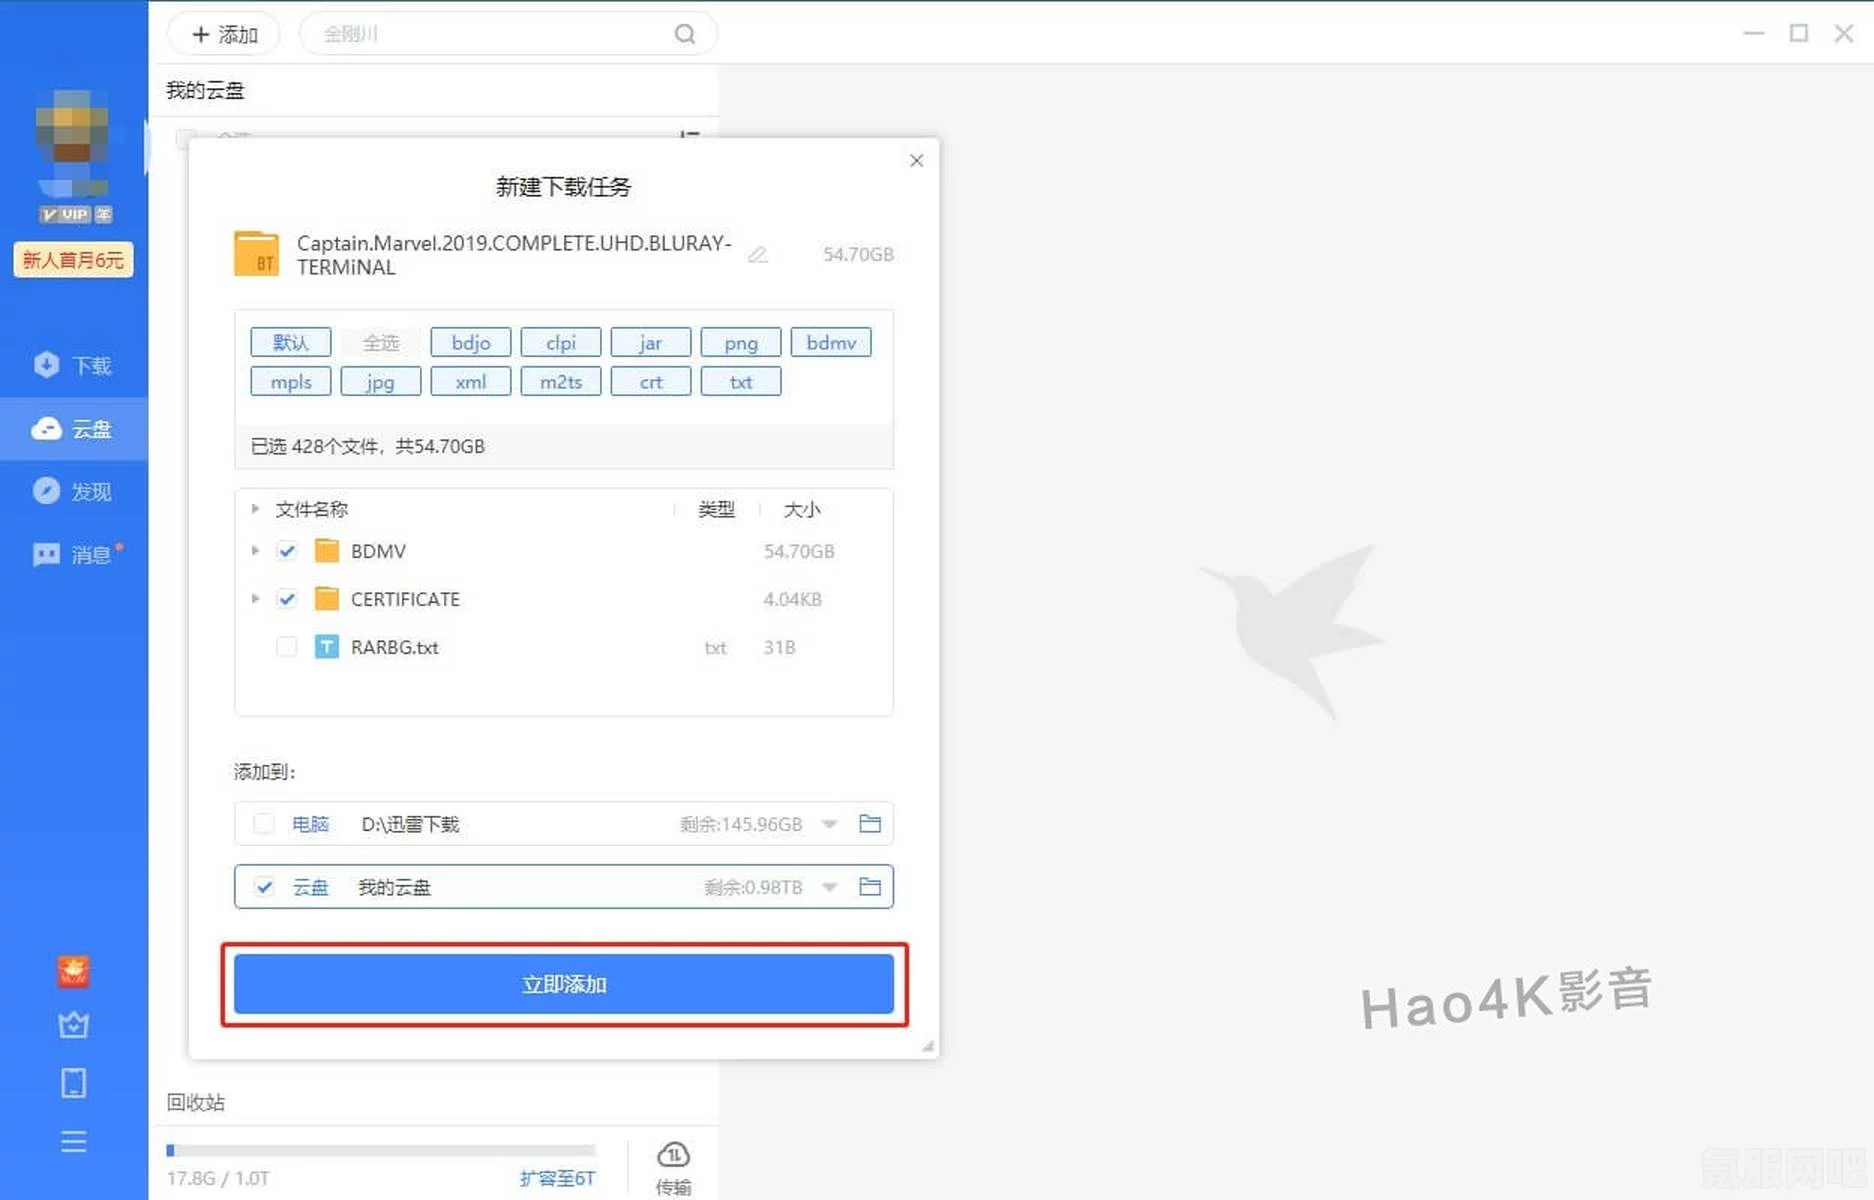Viewport: 1874px width, 1200px height.
Task: Toggle the jar file type filter
Action: click(651, 342)
